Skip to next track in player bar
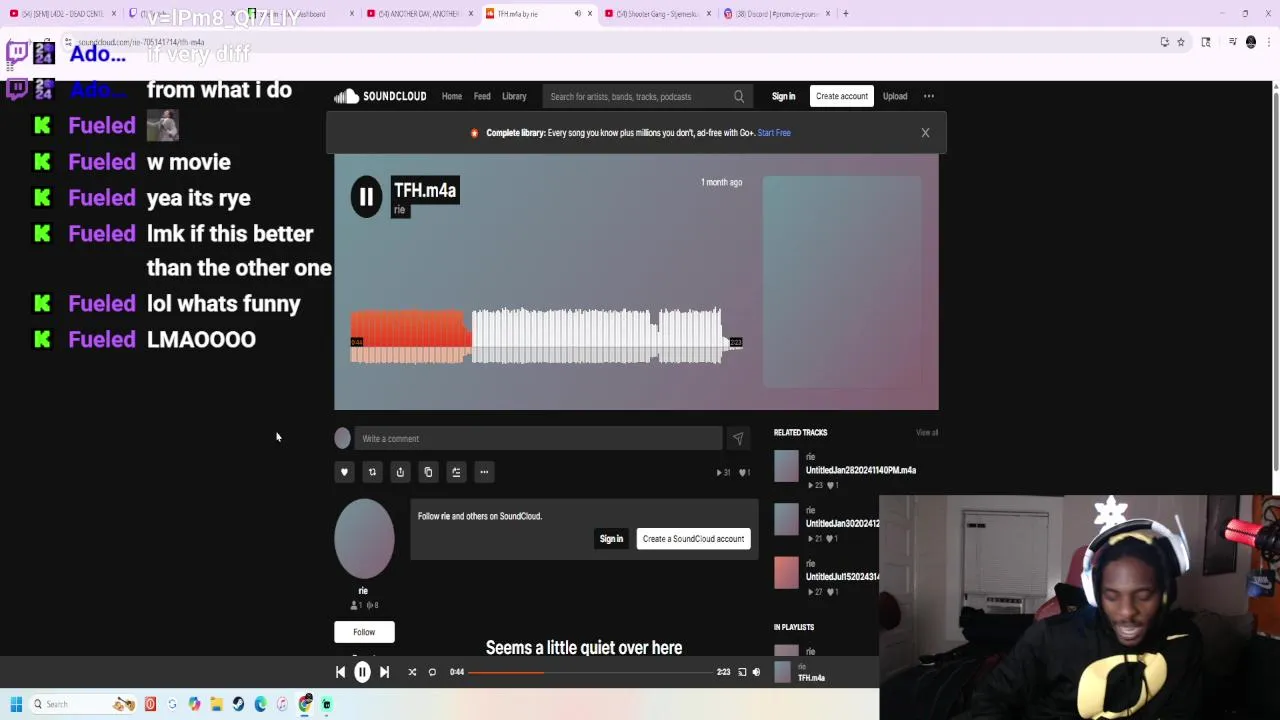This screenshot has width=1280, height=720. point(385,672)
